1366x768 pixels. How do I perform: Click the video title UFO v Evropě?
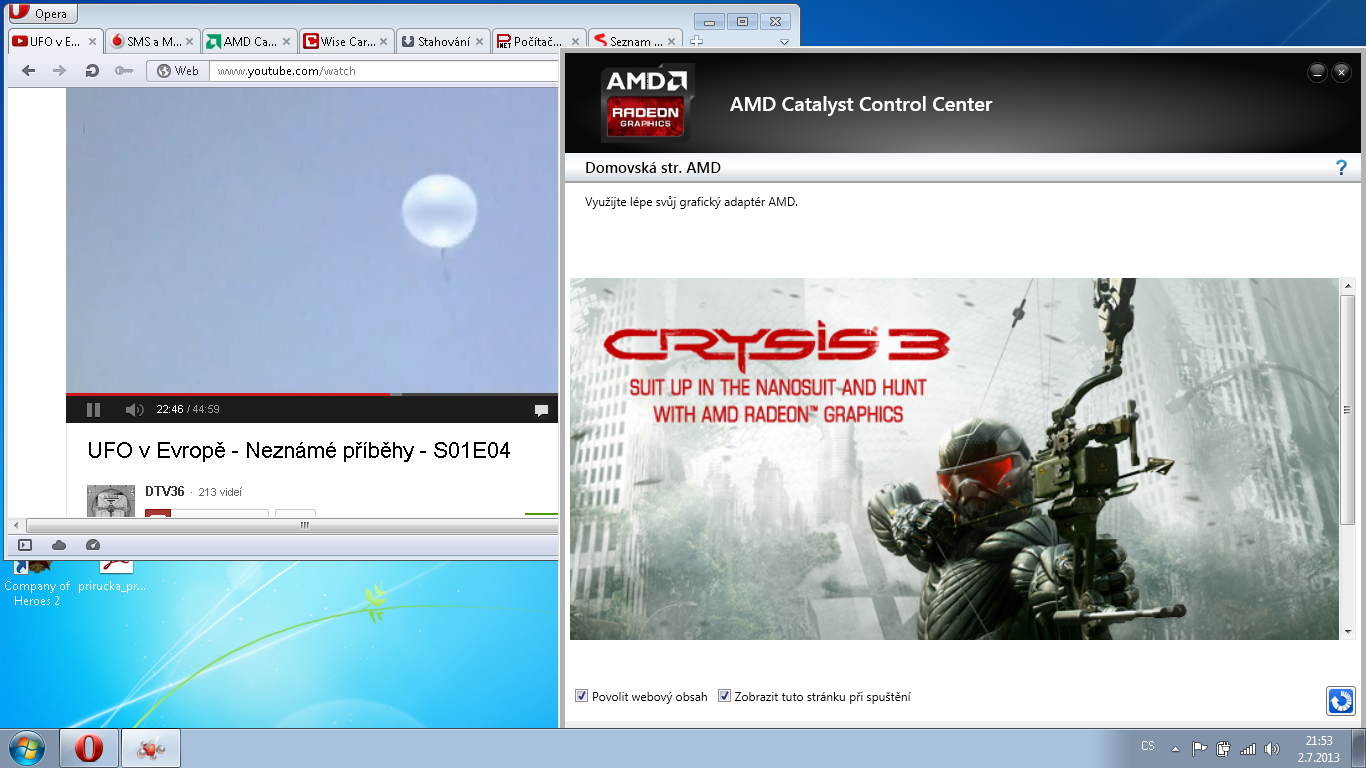299,451
